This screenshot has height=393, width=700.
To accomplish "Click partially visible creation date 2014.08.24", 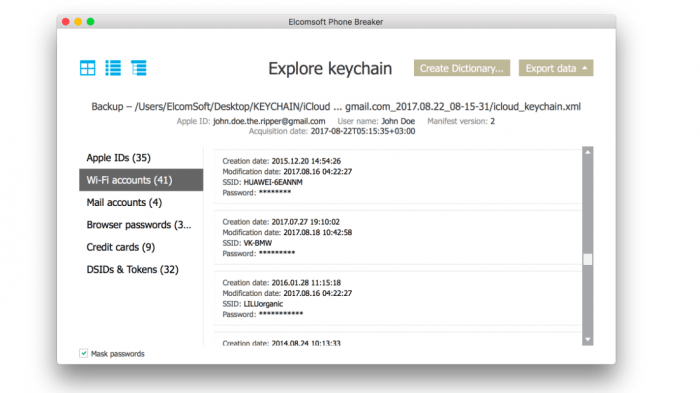I will point(306,343).
